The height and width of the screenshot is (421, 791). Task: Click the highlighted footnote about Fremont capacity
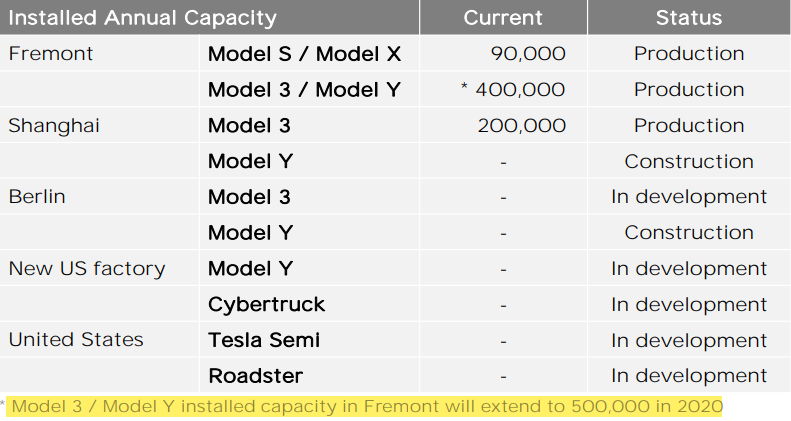366,406
